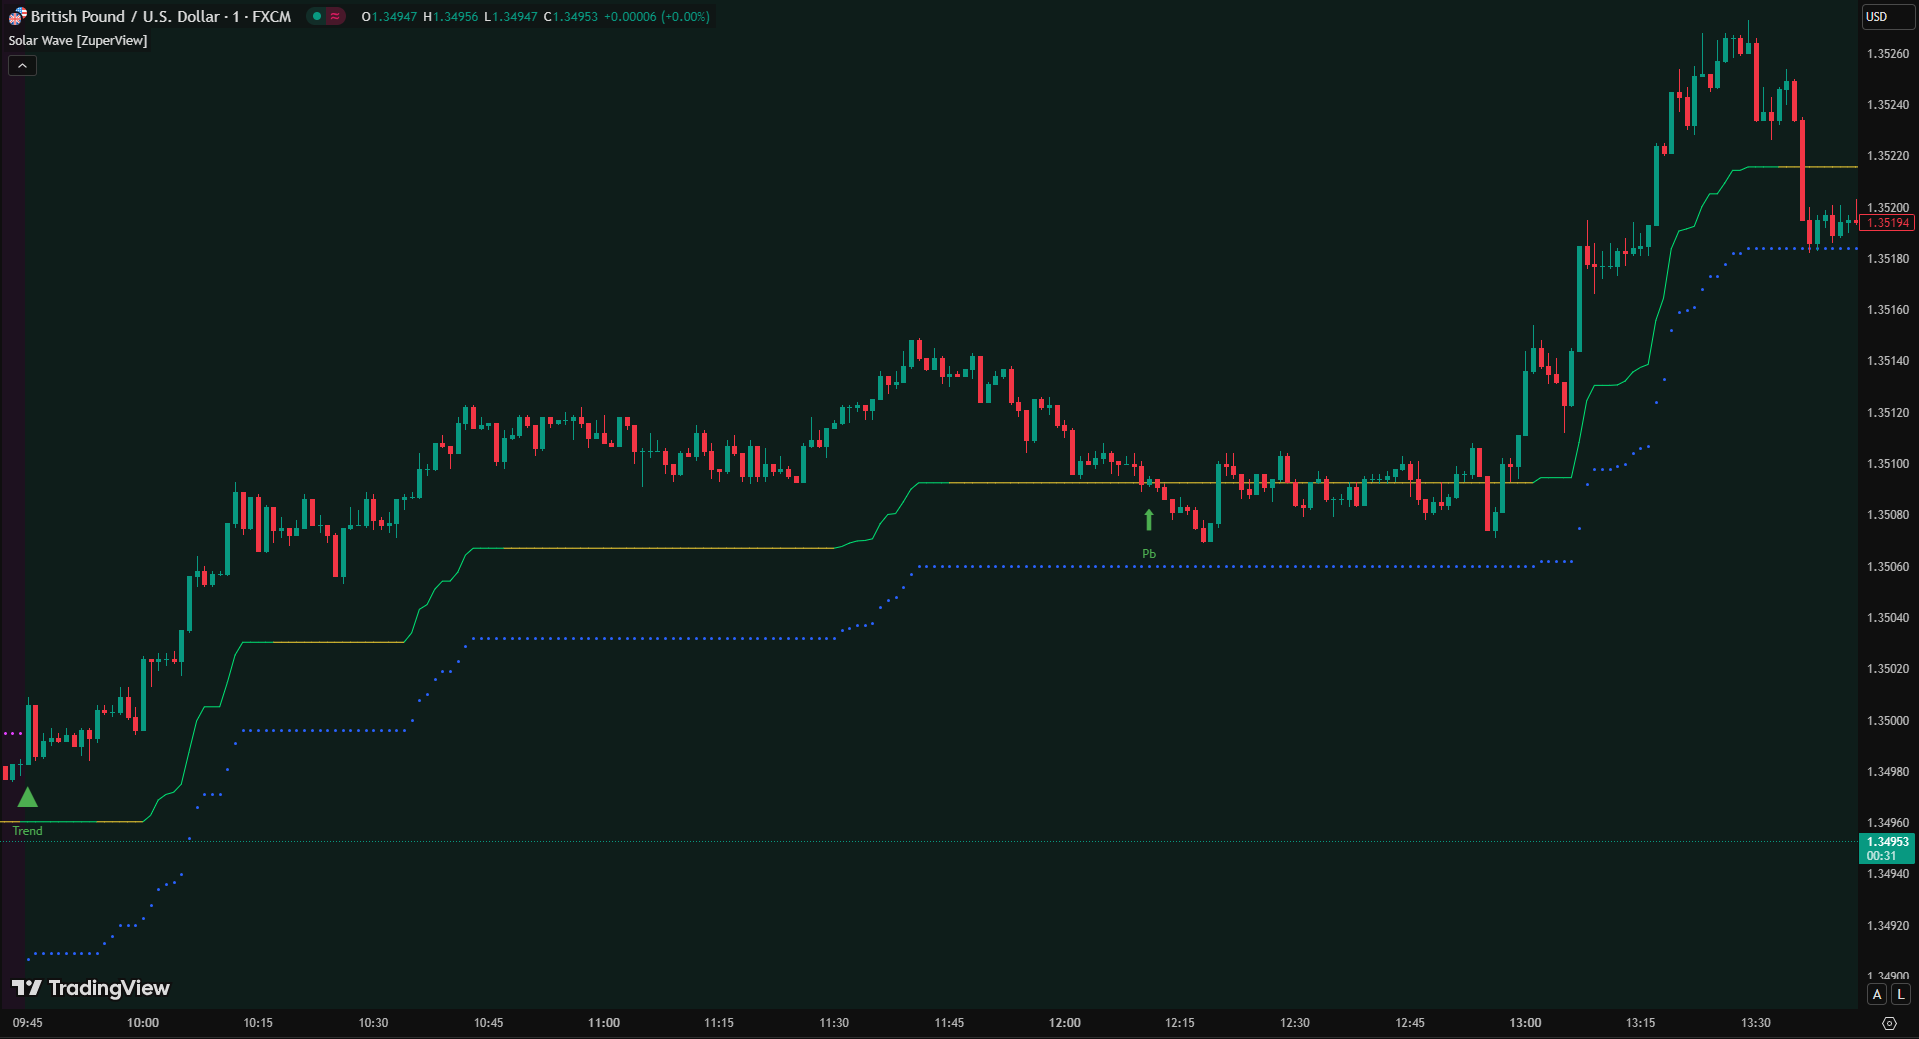Select the Solar Wave [ZuperView] indicator title

[78, 41]
